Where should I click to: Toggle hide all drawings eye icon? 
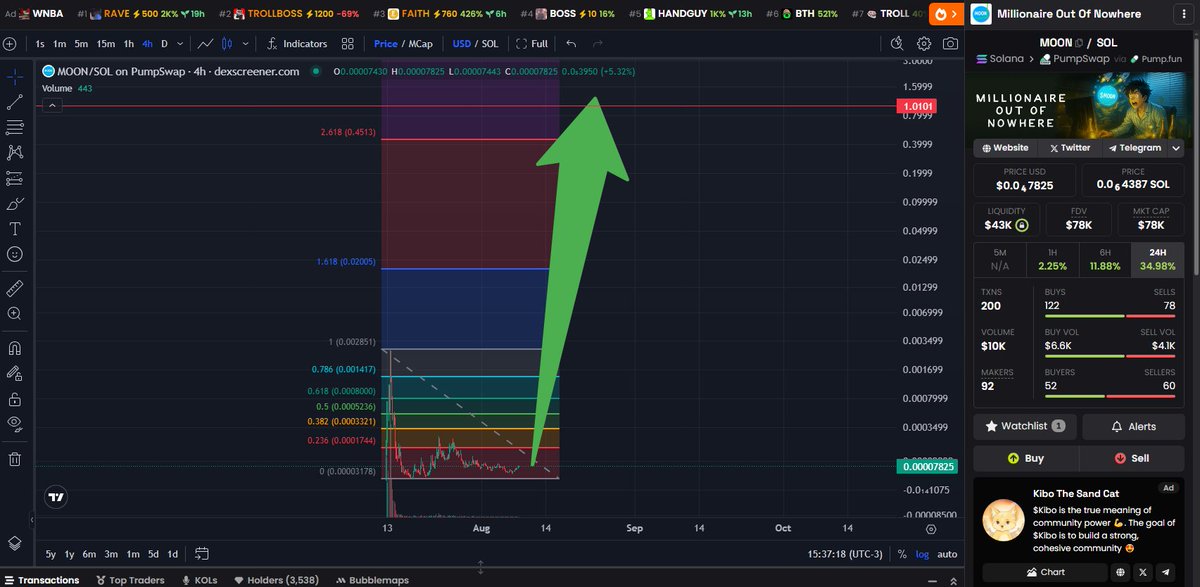pos(15,424)
